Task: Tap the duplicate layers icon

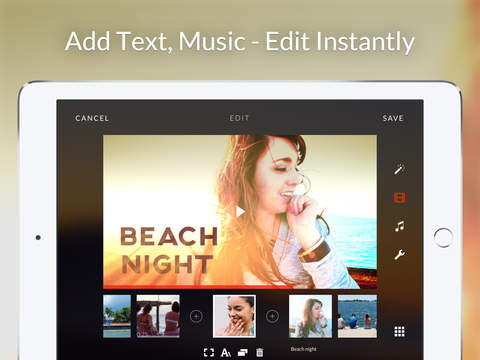Action: click(243, 352)
